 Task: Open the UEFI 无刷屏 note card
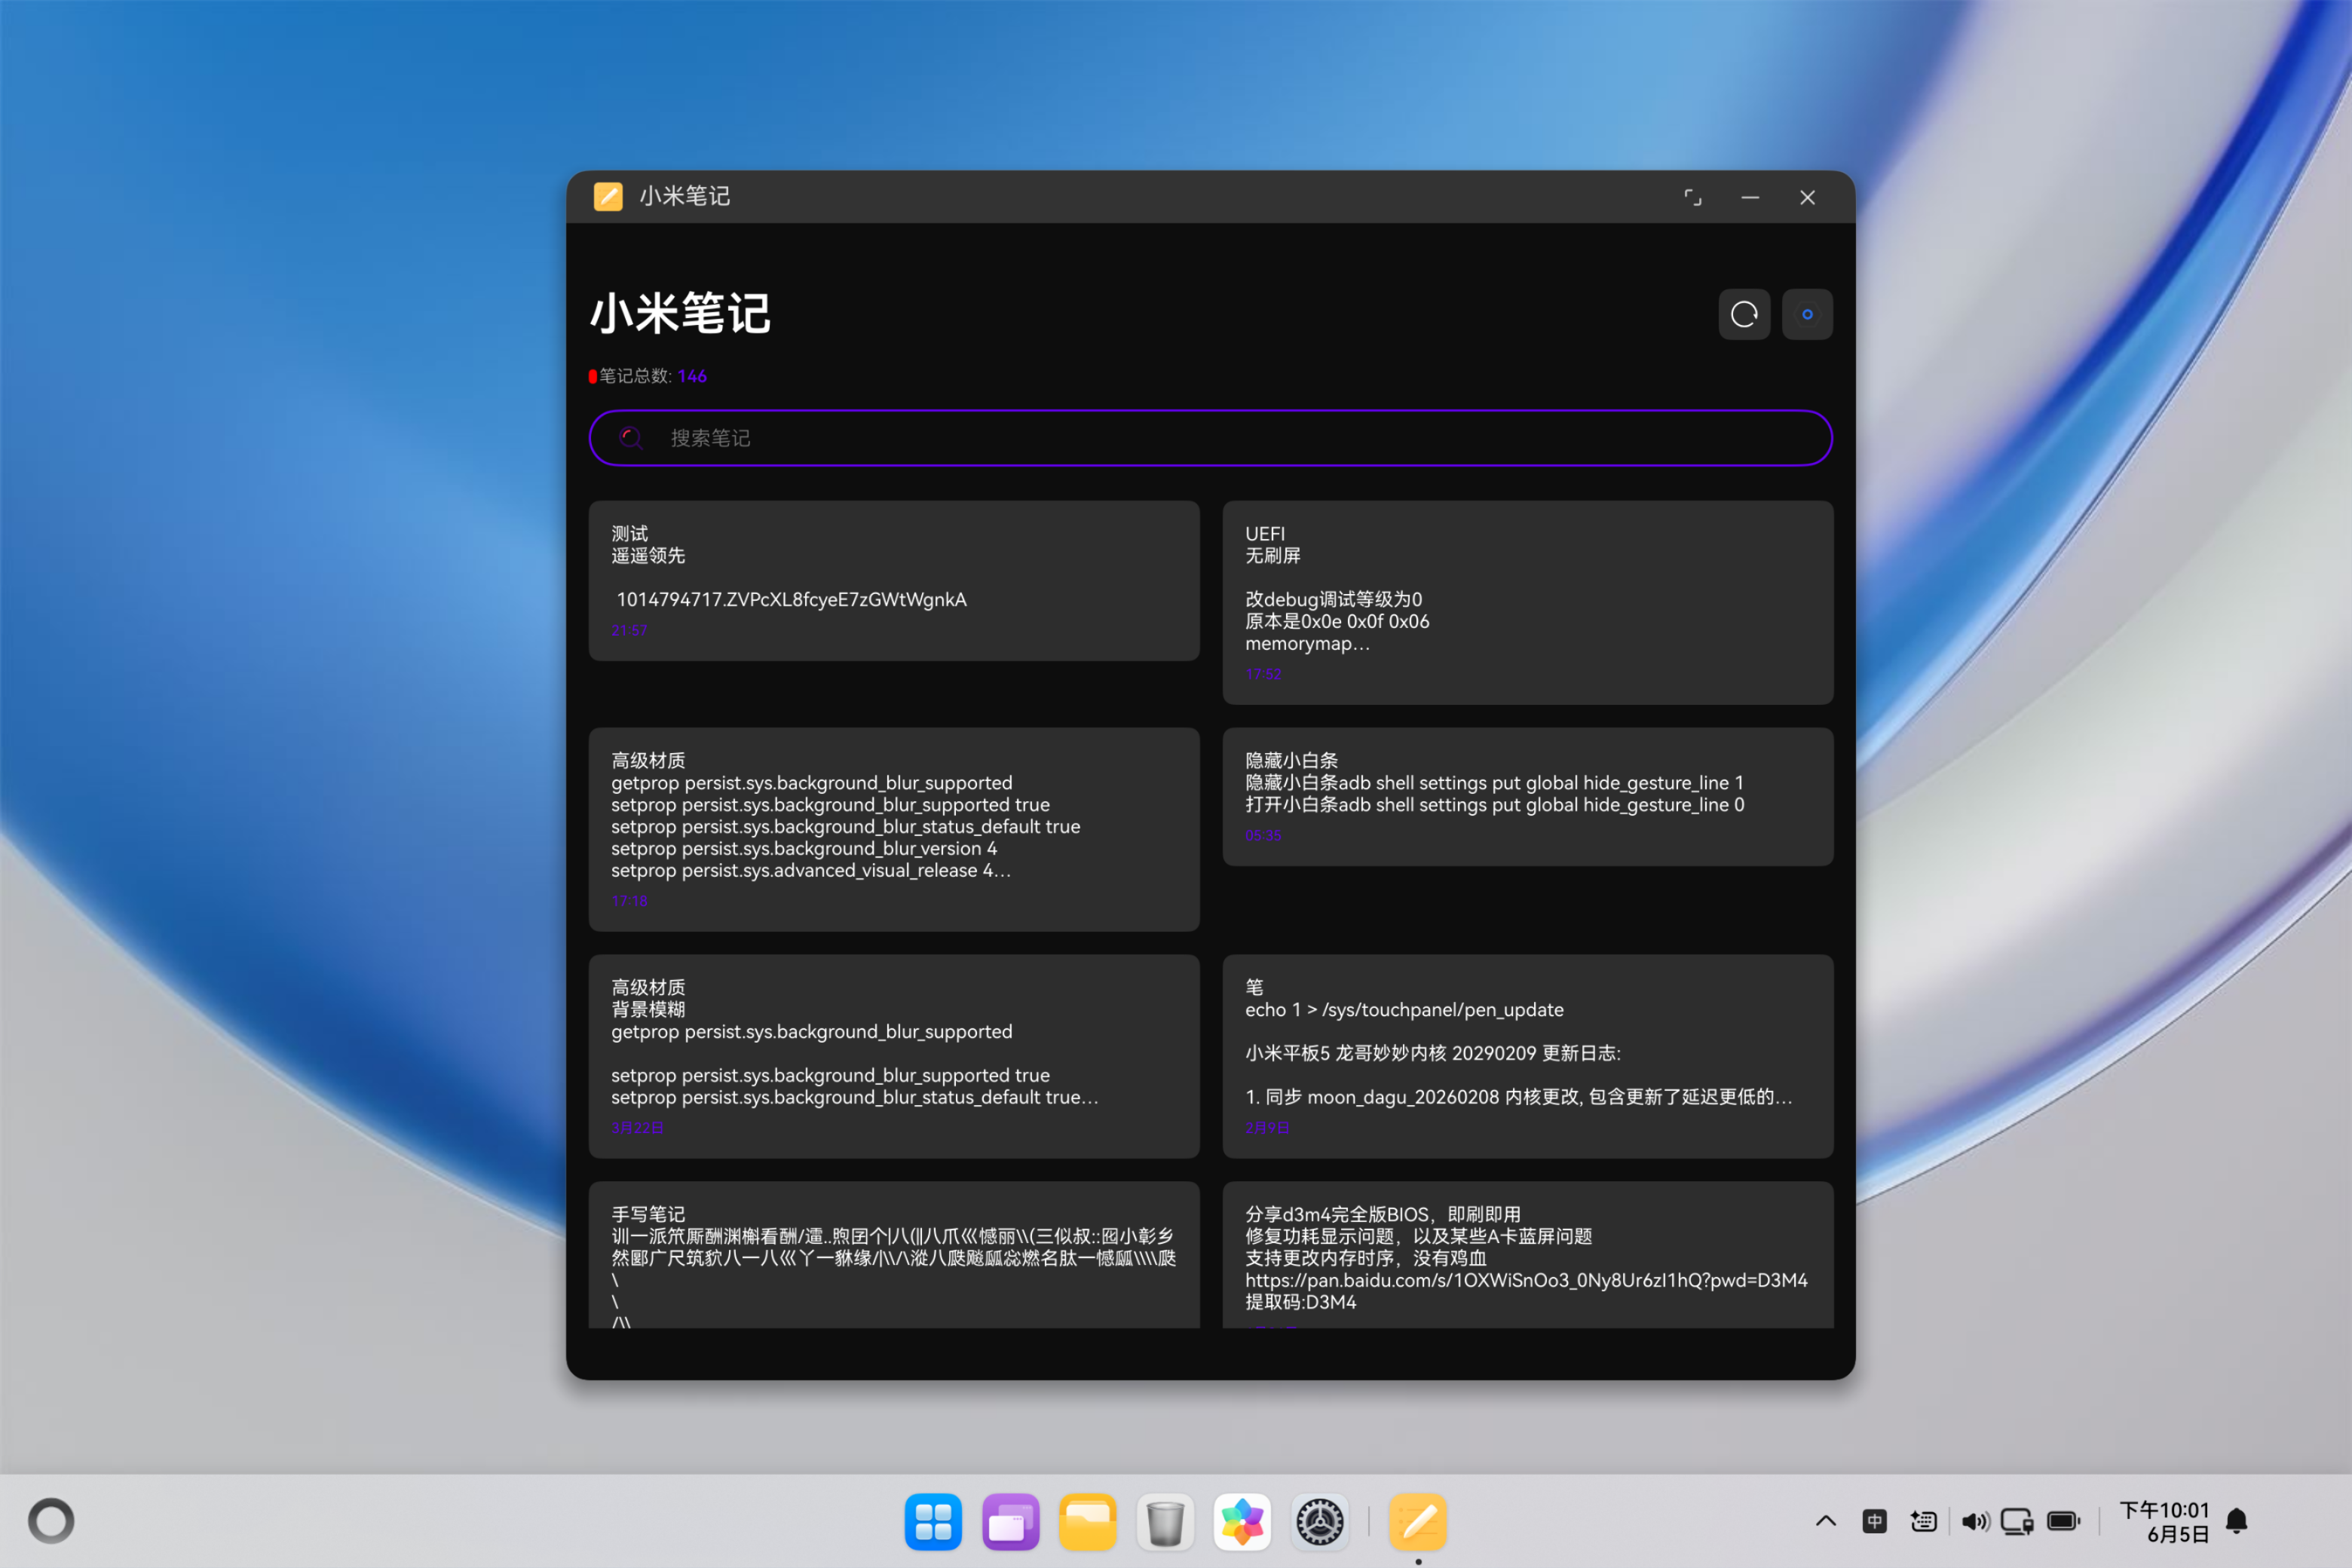pos(1527,603)
